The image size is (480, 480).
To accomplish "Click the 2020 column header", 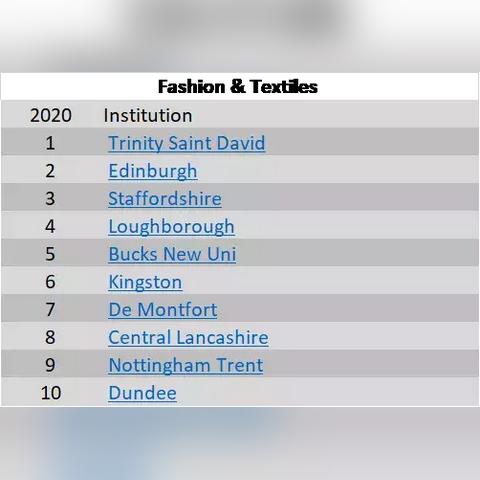I will coord(51,116).
